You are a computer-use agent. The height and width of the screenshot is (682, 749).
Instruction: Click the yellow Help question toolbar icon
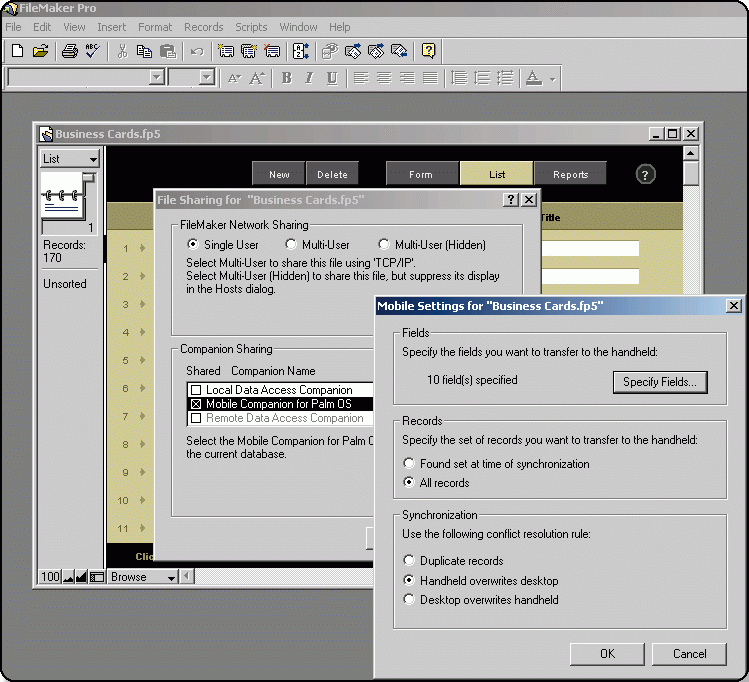pyautogui.click(x=428, y=51)
